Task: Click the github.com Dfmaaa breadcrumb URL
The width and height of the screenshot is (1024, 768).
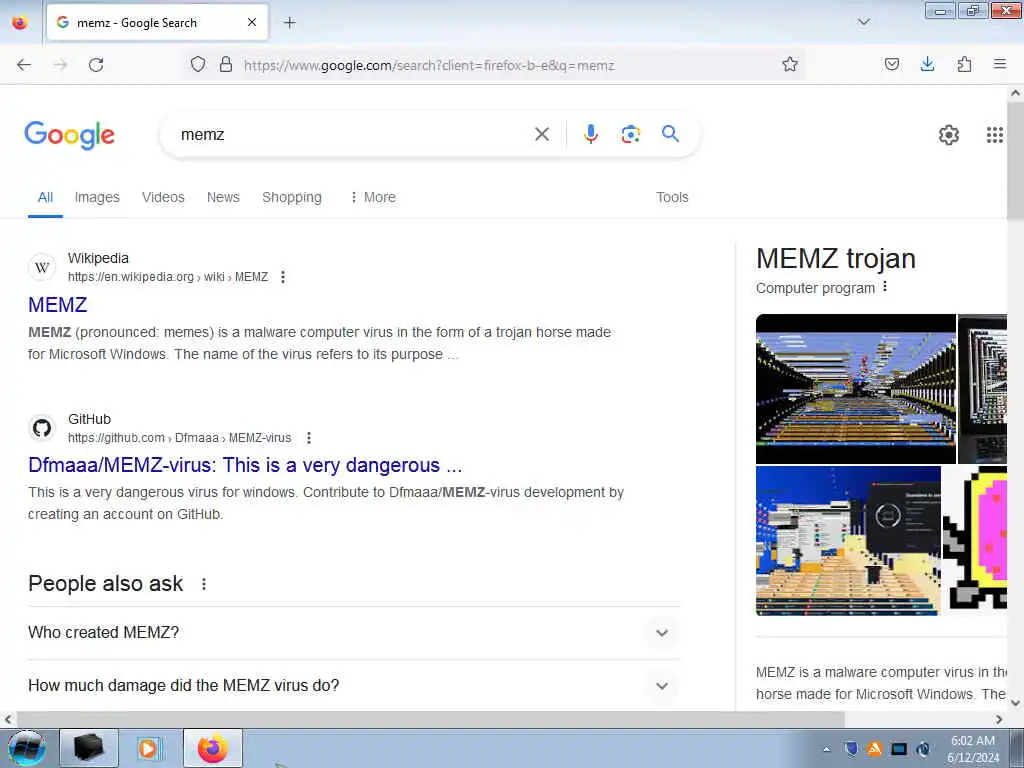Action: pyautogui.click(x=180, y=438)
